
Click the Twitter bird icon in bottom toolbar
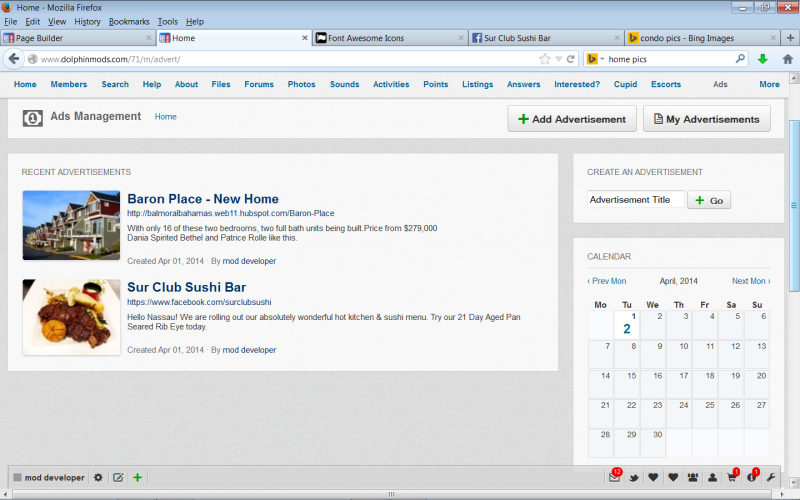634,478
